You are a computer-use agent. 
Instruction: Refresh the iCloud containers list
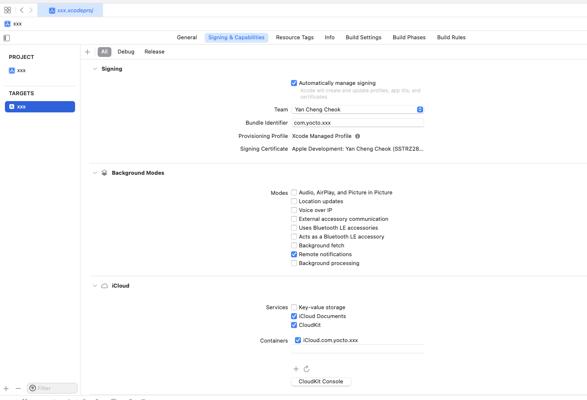coord(307,369)
